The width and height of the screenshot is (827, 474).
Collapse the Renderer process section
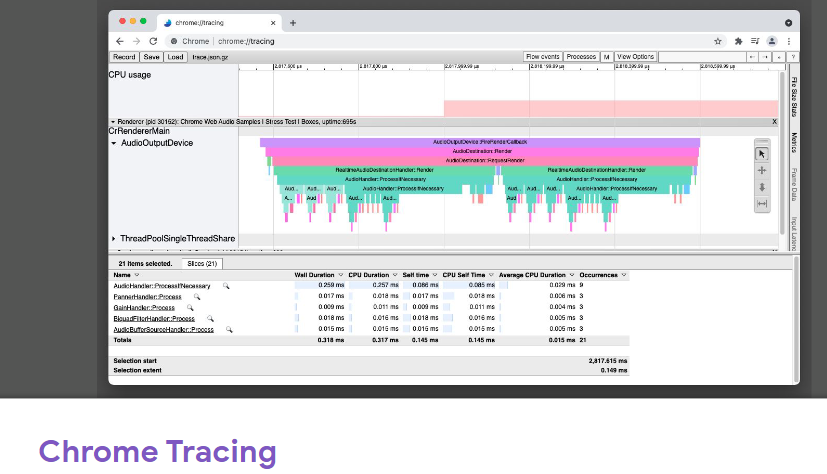coord(113,121)
